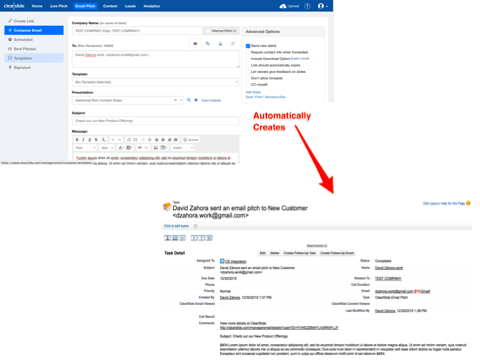Click the contact search magnifier icon
The height and width of the screenshot is (360, 480).
[208, 44]
